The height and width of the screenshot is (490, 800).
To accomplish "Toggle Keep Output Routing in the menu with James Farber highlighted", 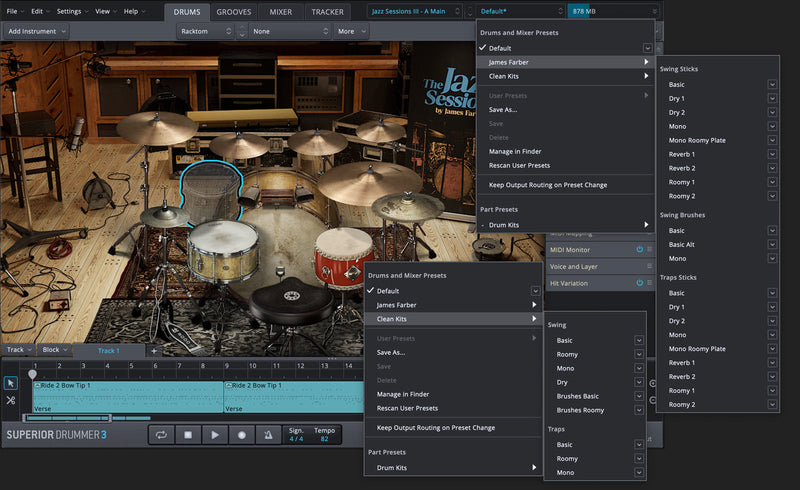I will (548, 185).
